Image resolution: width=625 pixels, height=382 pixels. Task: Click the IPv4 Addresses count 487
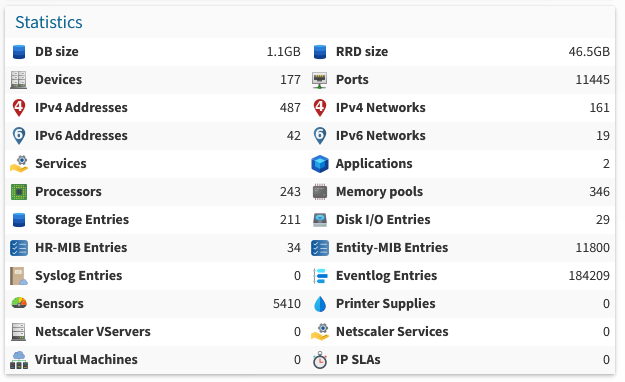[x=290, y=108]
